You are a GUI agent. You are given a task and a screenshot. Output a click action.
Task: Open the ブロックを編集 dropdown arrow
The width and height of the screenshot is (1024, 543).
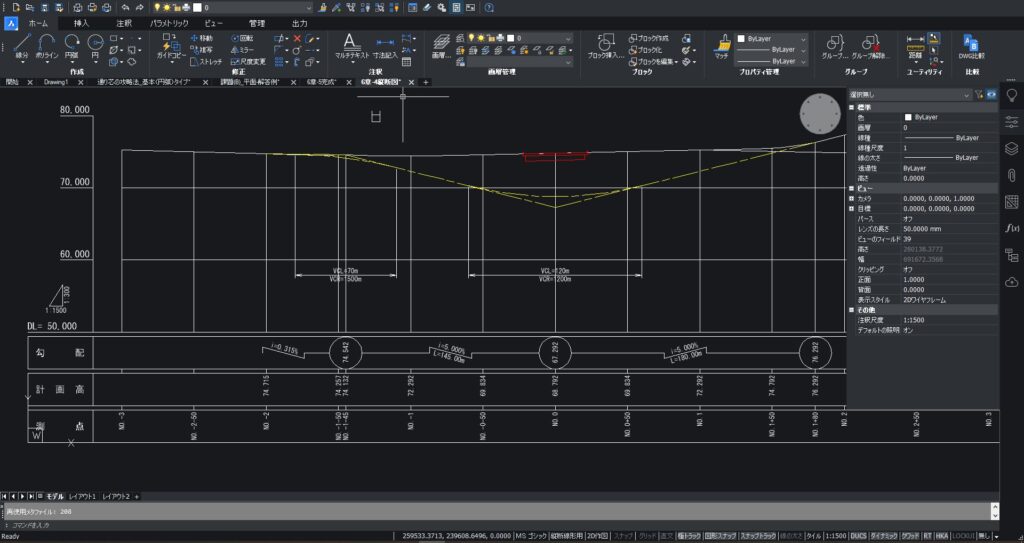(675, 62)
